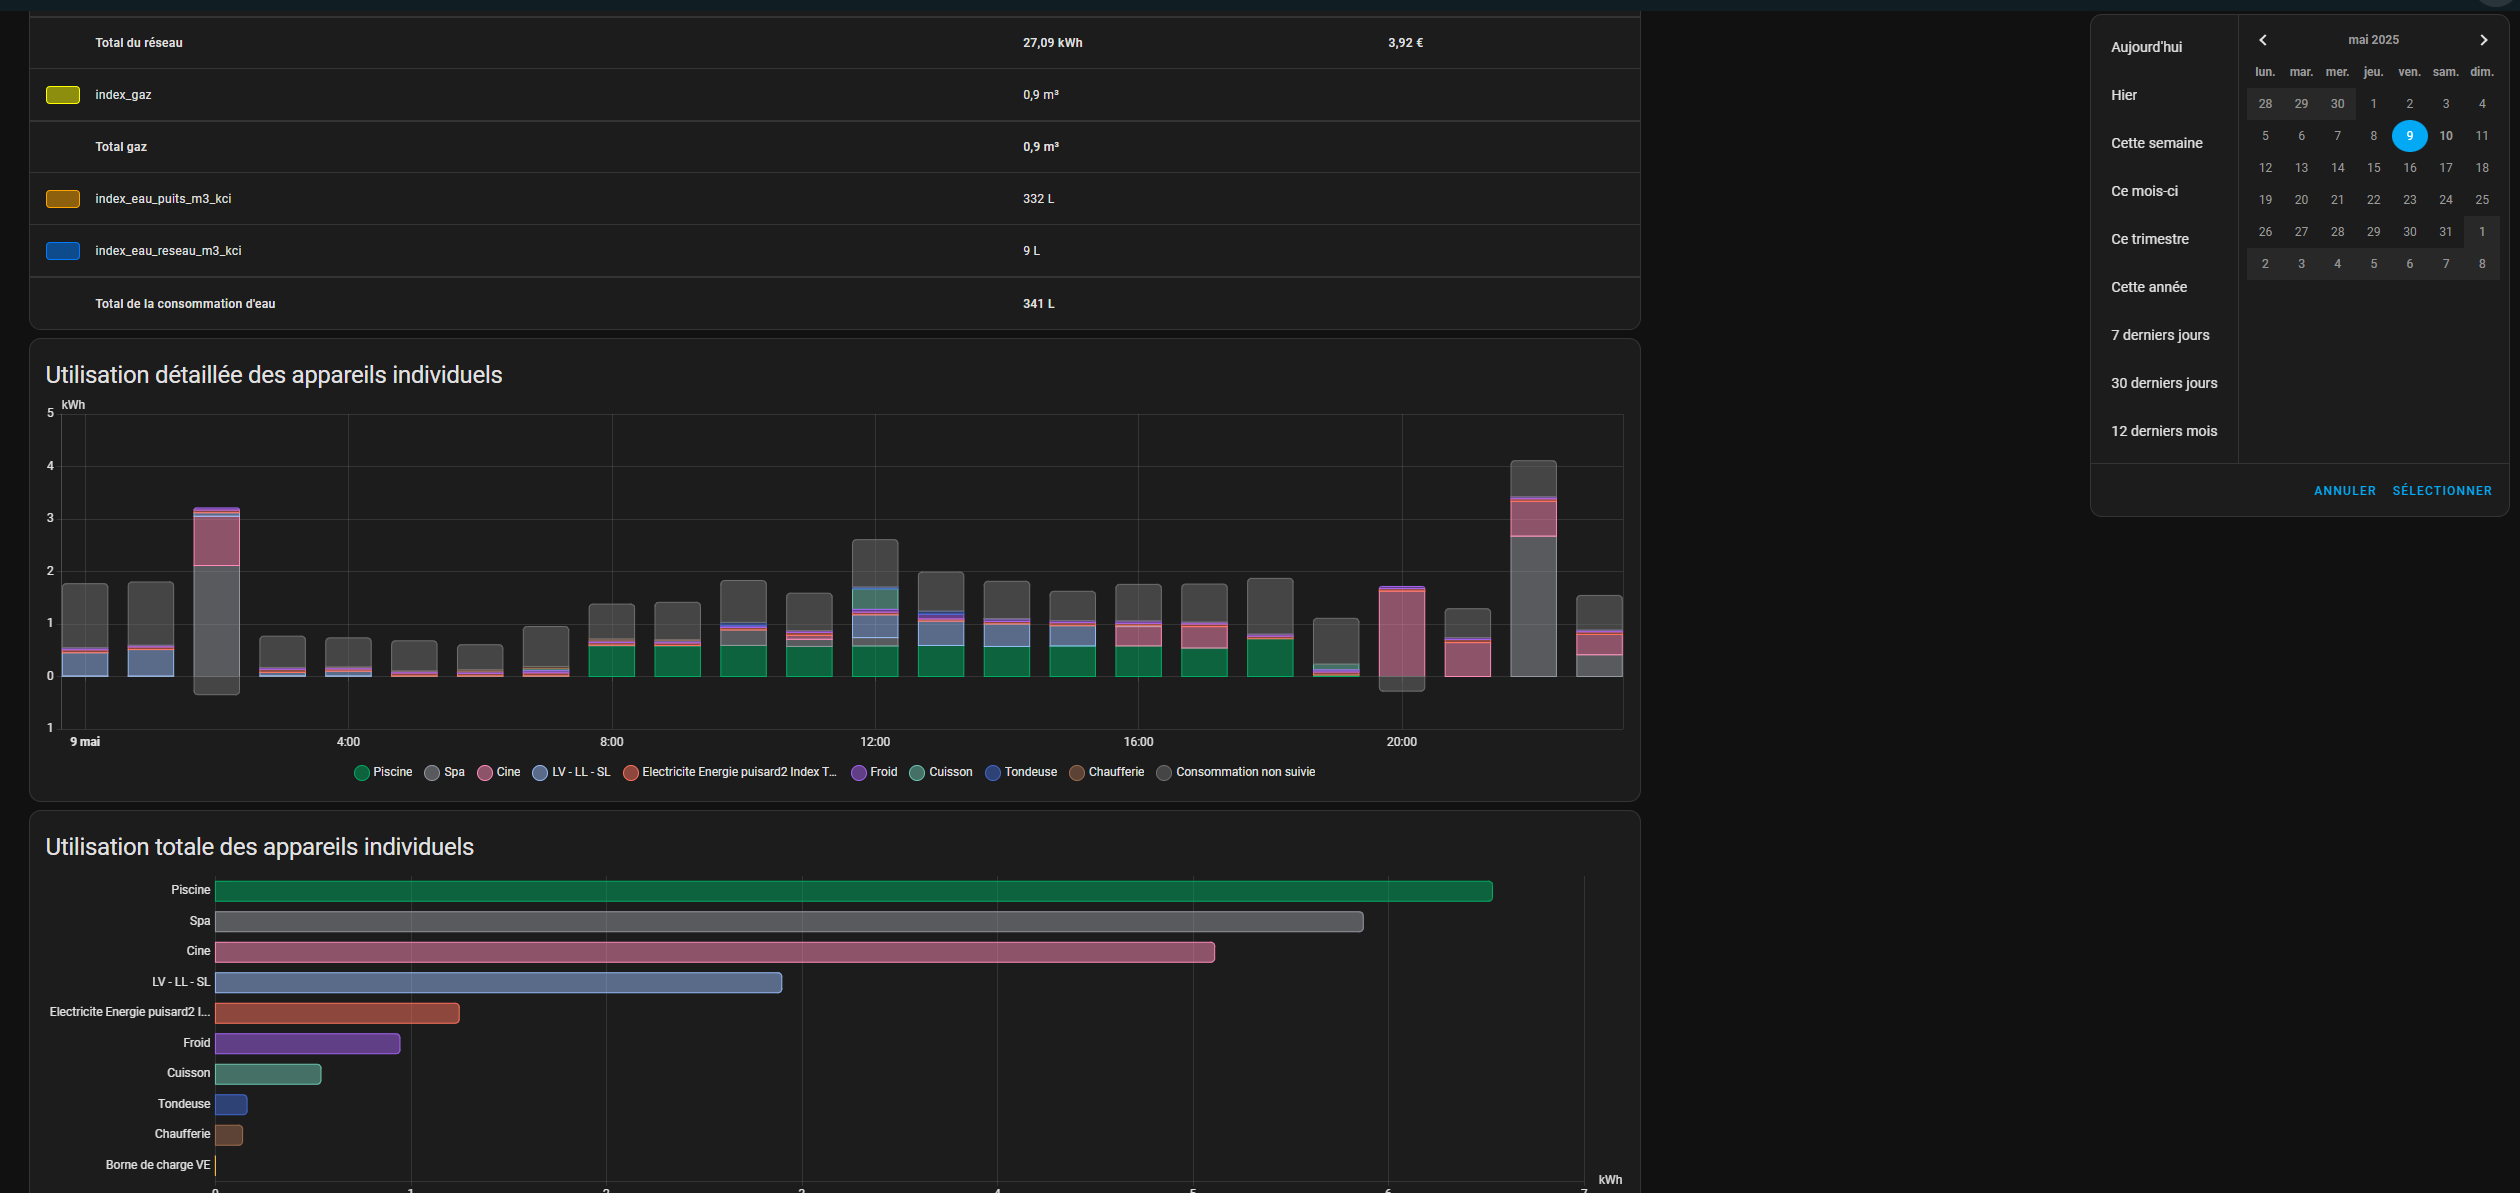Toggle LV - LL - SL legend item

tap(571, 772)
